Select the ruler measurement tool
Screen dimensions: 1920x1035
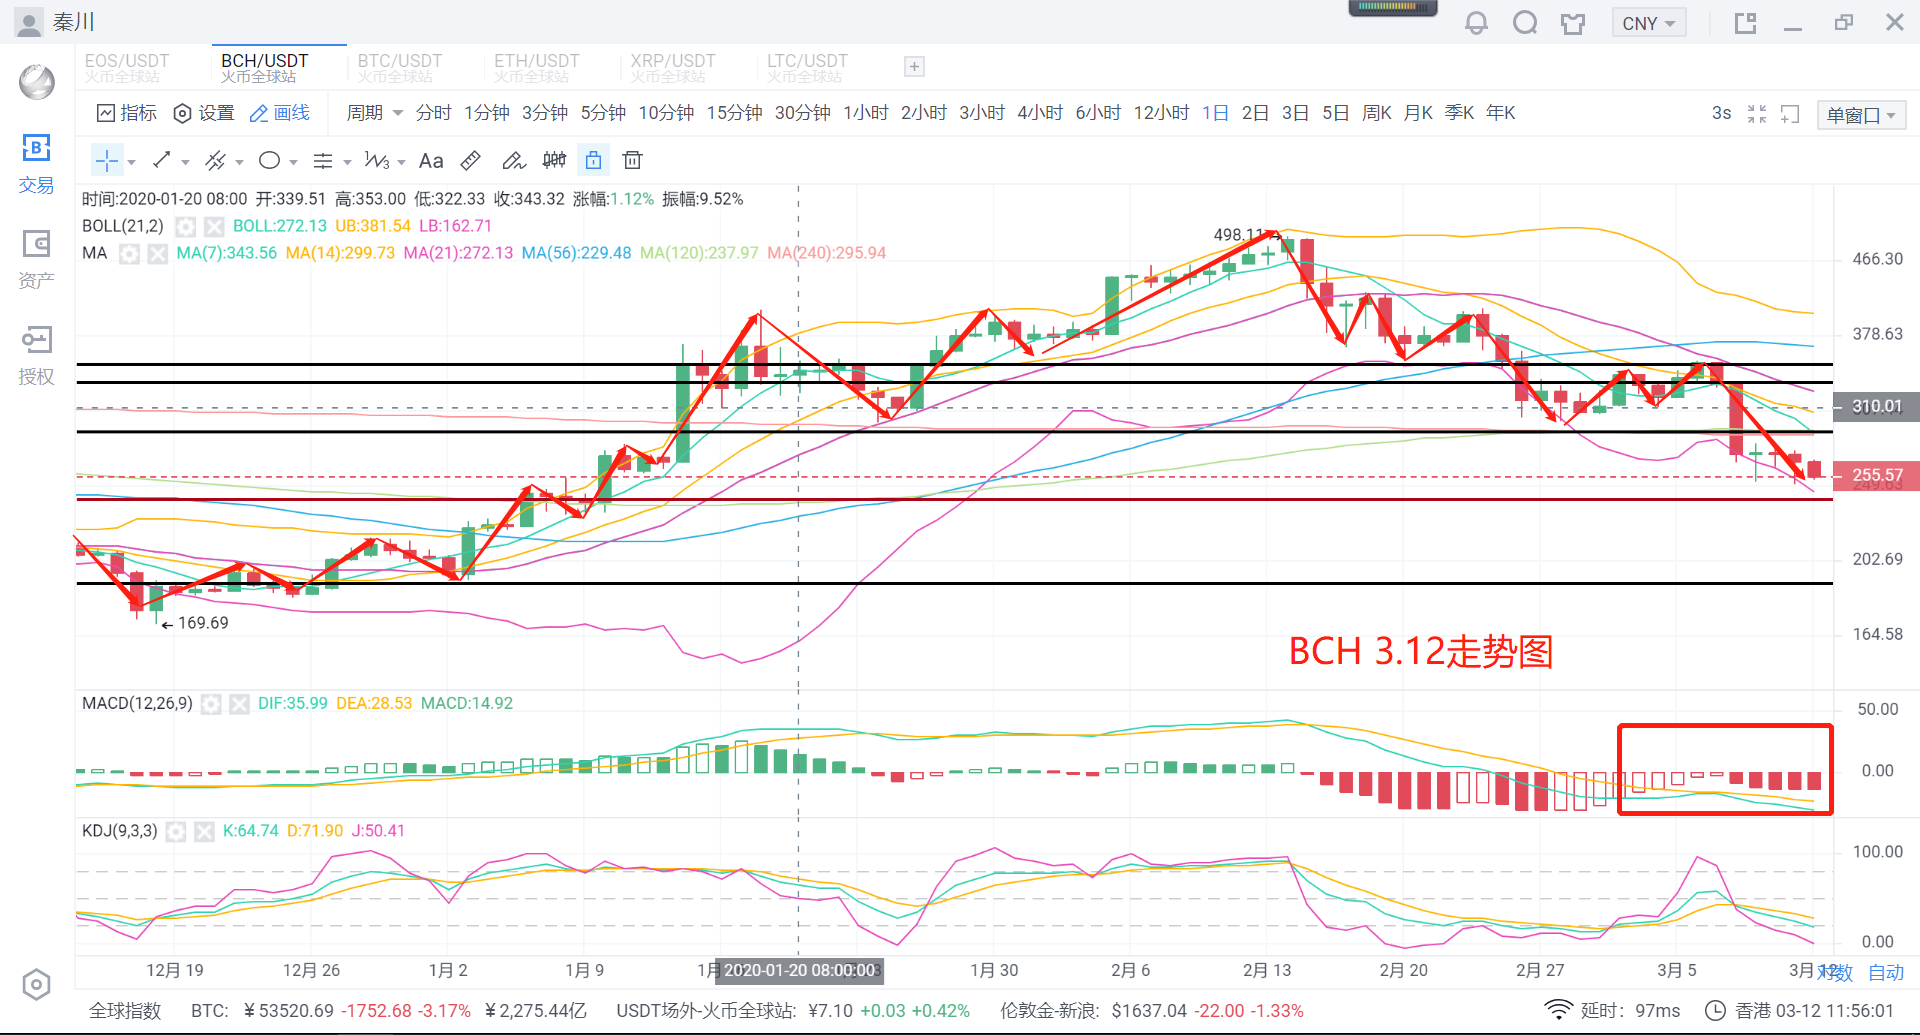[x=471, y=160]
